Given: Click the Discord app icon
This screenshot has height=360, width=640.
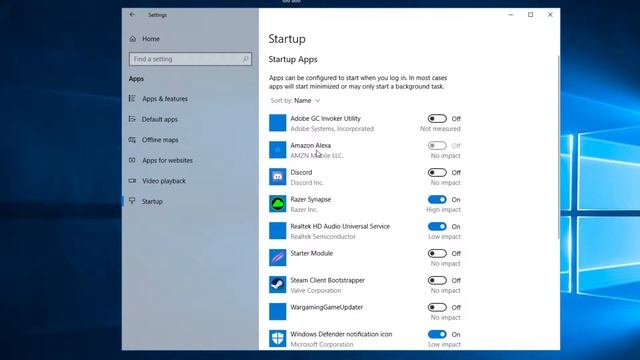Looking at the screenshot, I should (x=278, y=177).
